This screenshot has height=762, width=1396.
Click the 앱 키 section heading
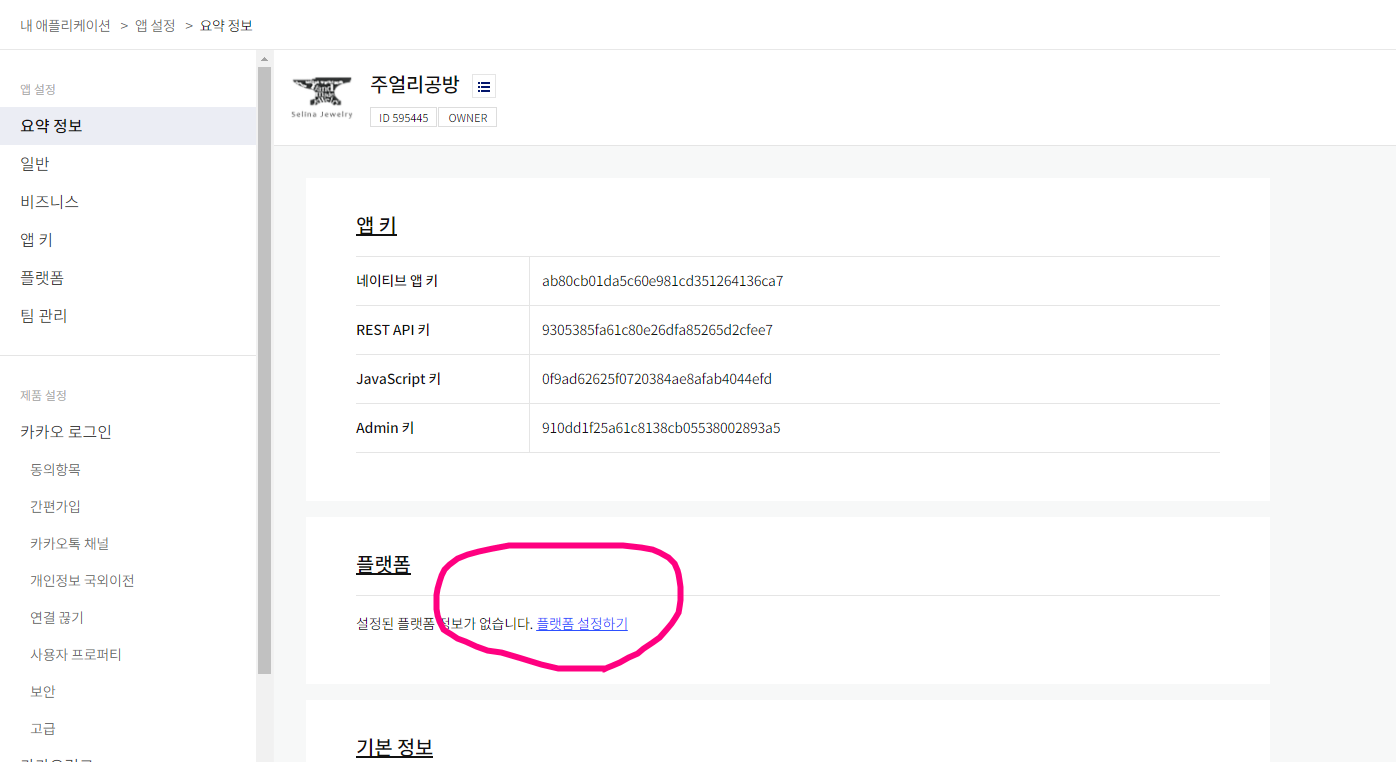point(376,225)
